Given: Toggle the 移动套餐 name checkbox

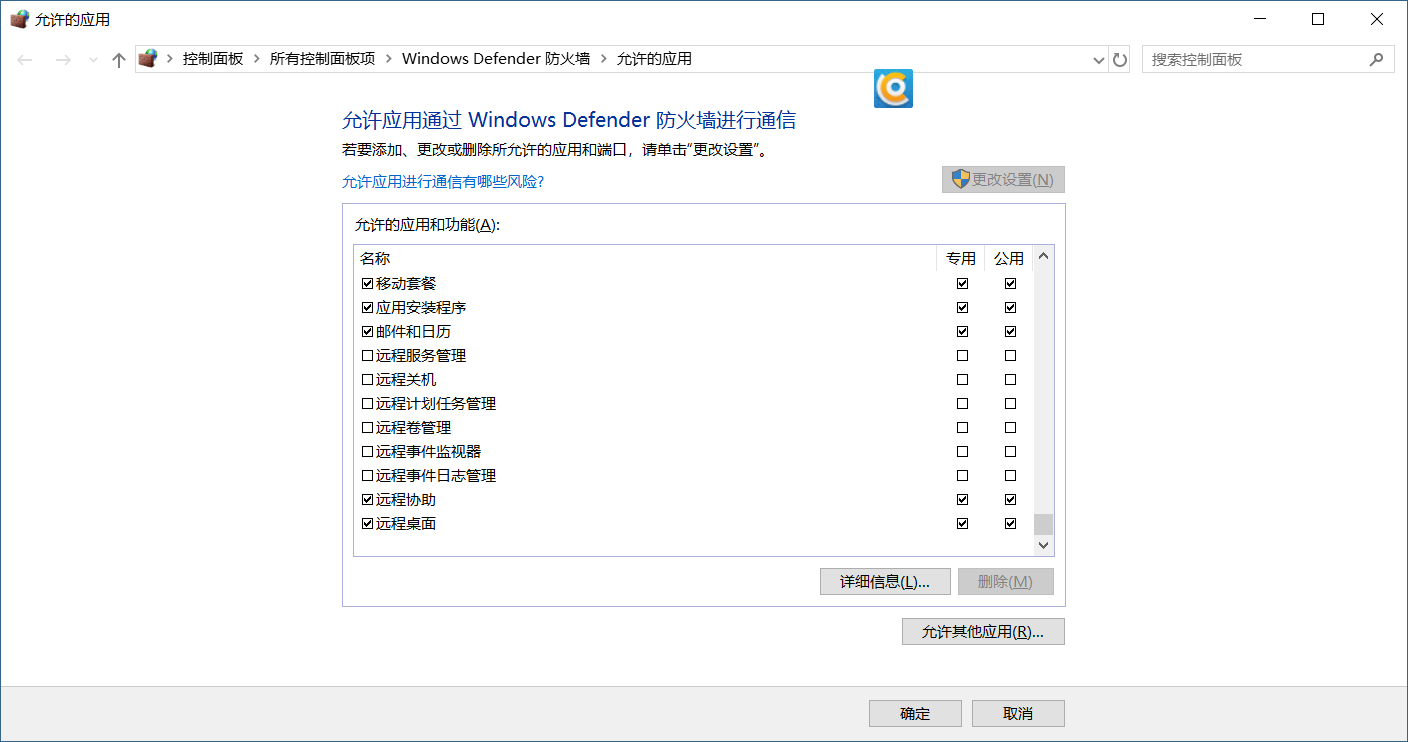Looking at the screenshot, I should [367, 284].
